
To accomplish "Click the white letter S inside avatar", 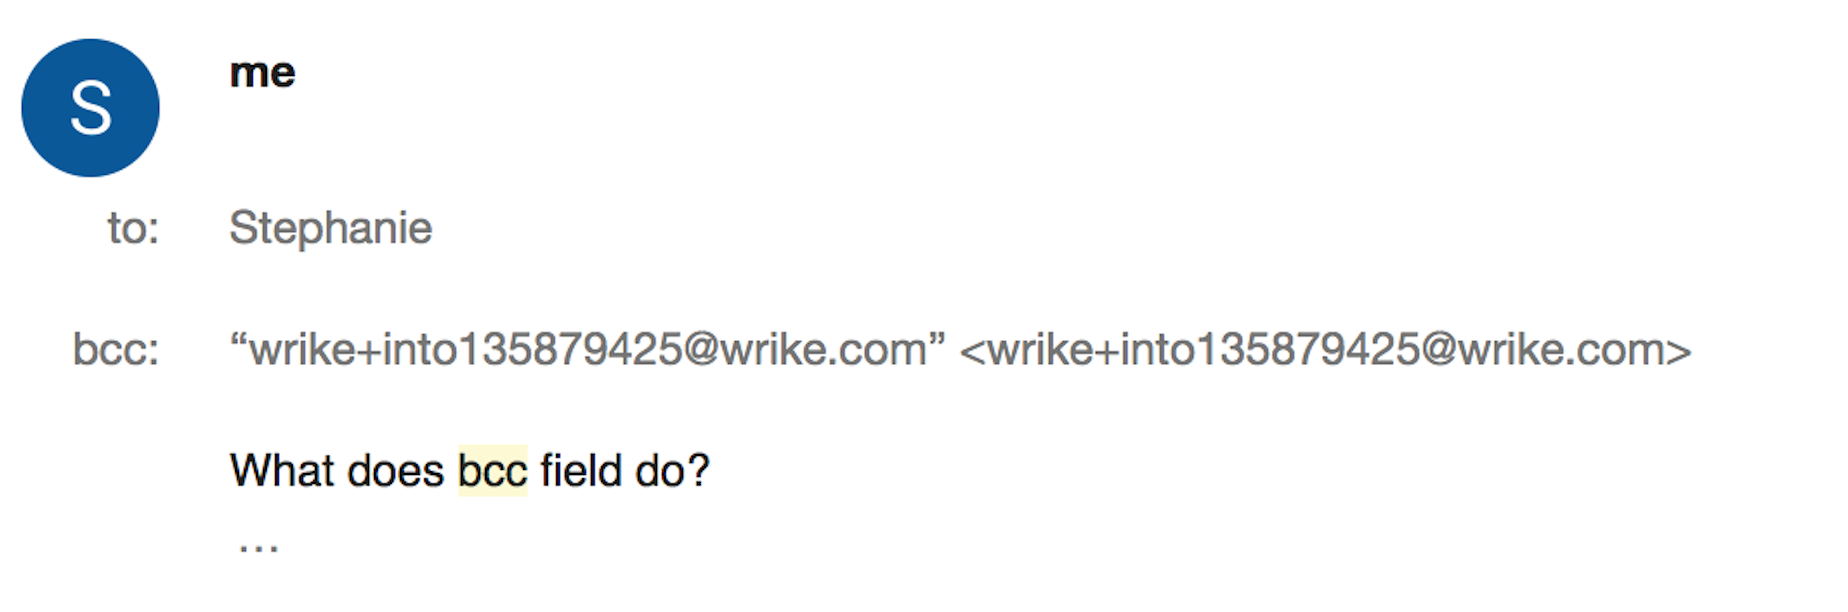I will pos(90,108).
